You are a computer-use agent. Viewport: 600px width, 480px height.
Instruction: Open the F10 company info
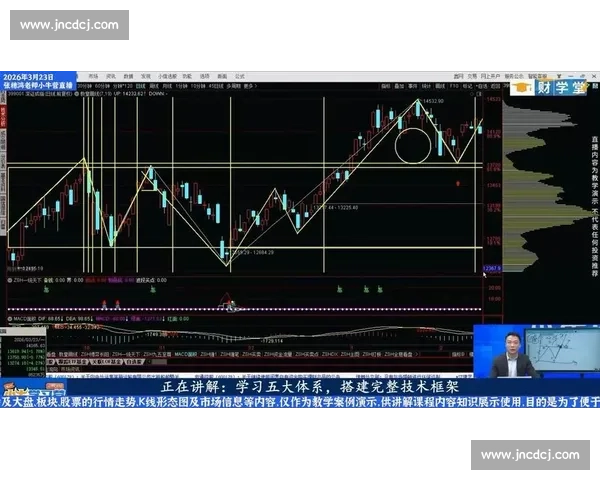point(454,86)
